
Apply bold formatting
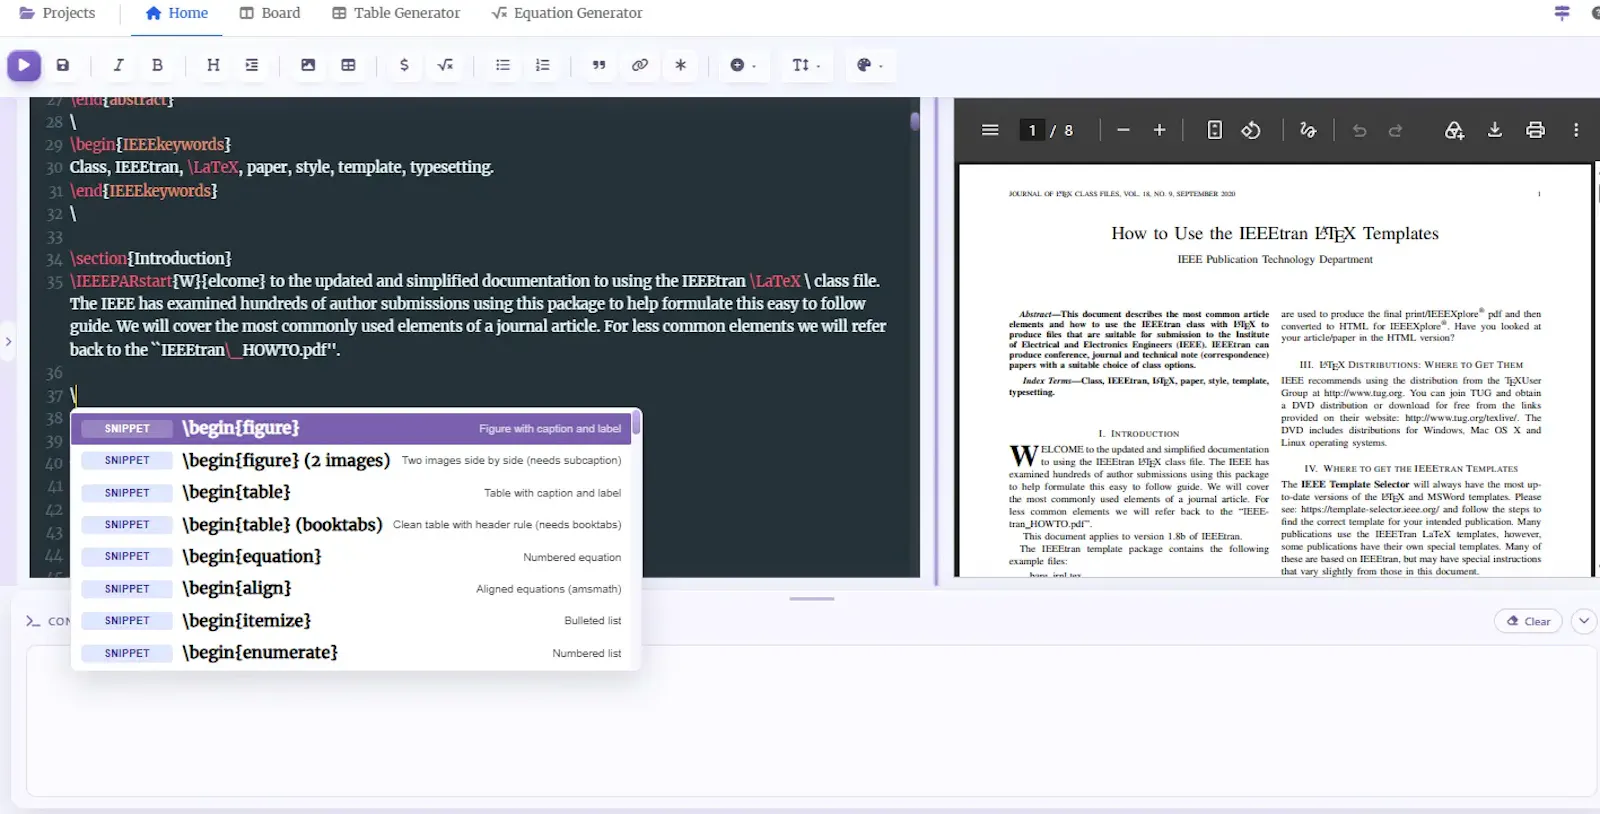coord(157,65)
